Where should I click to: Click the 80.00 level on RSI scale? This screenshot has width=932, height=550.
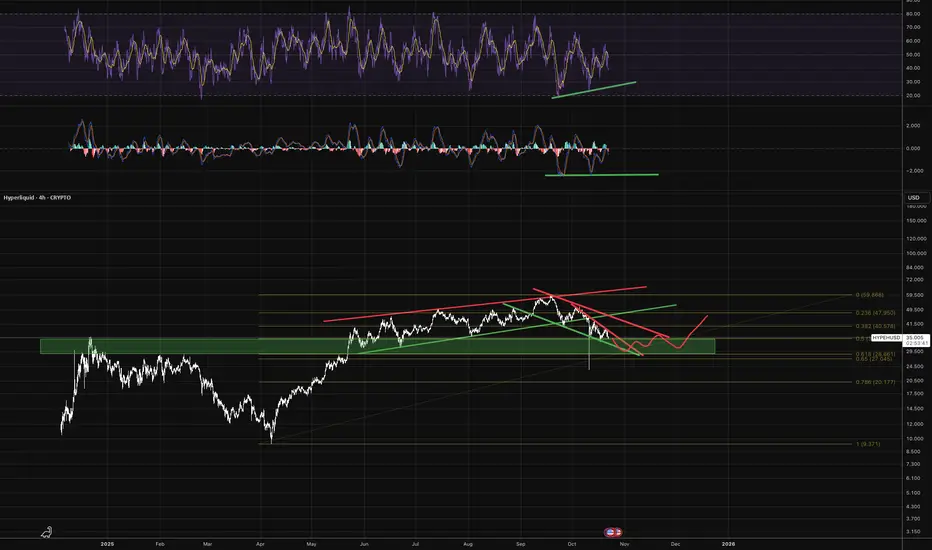click(x=914, y=14)
